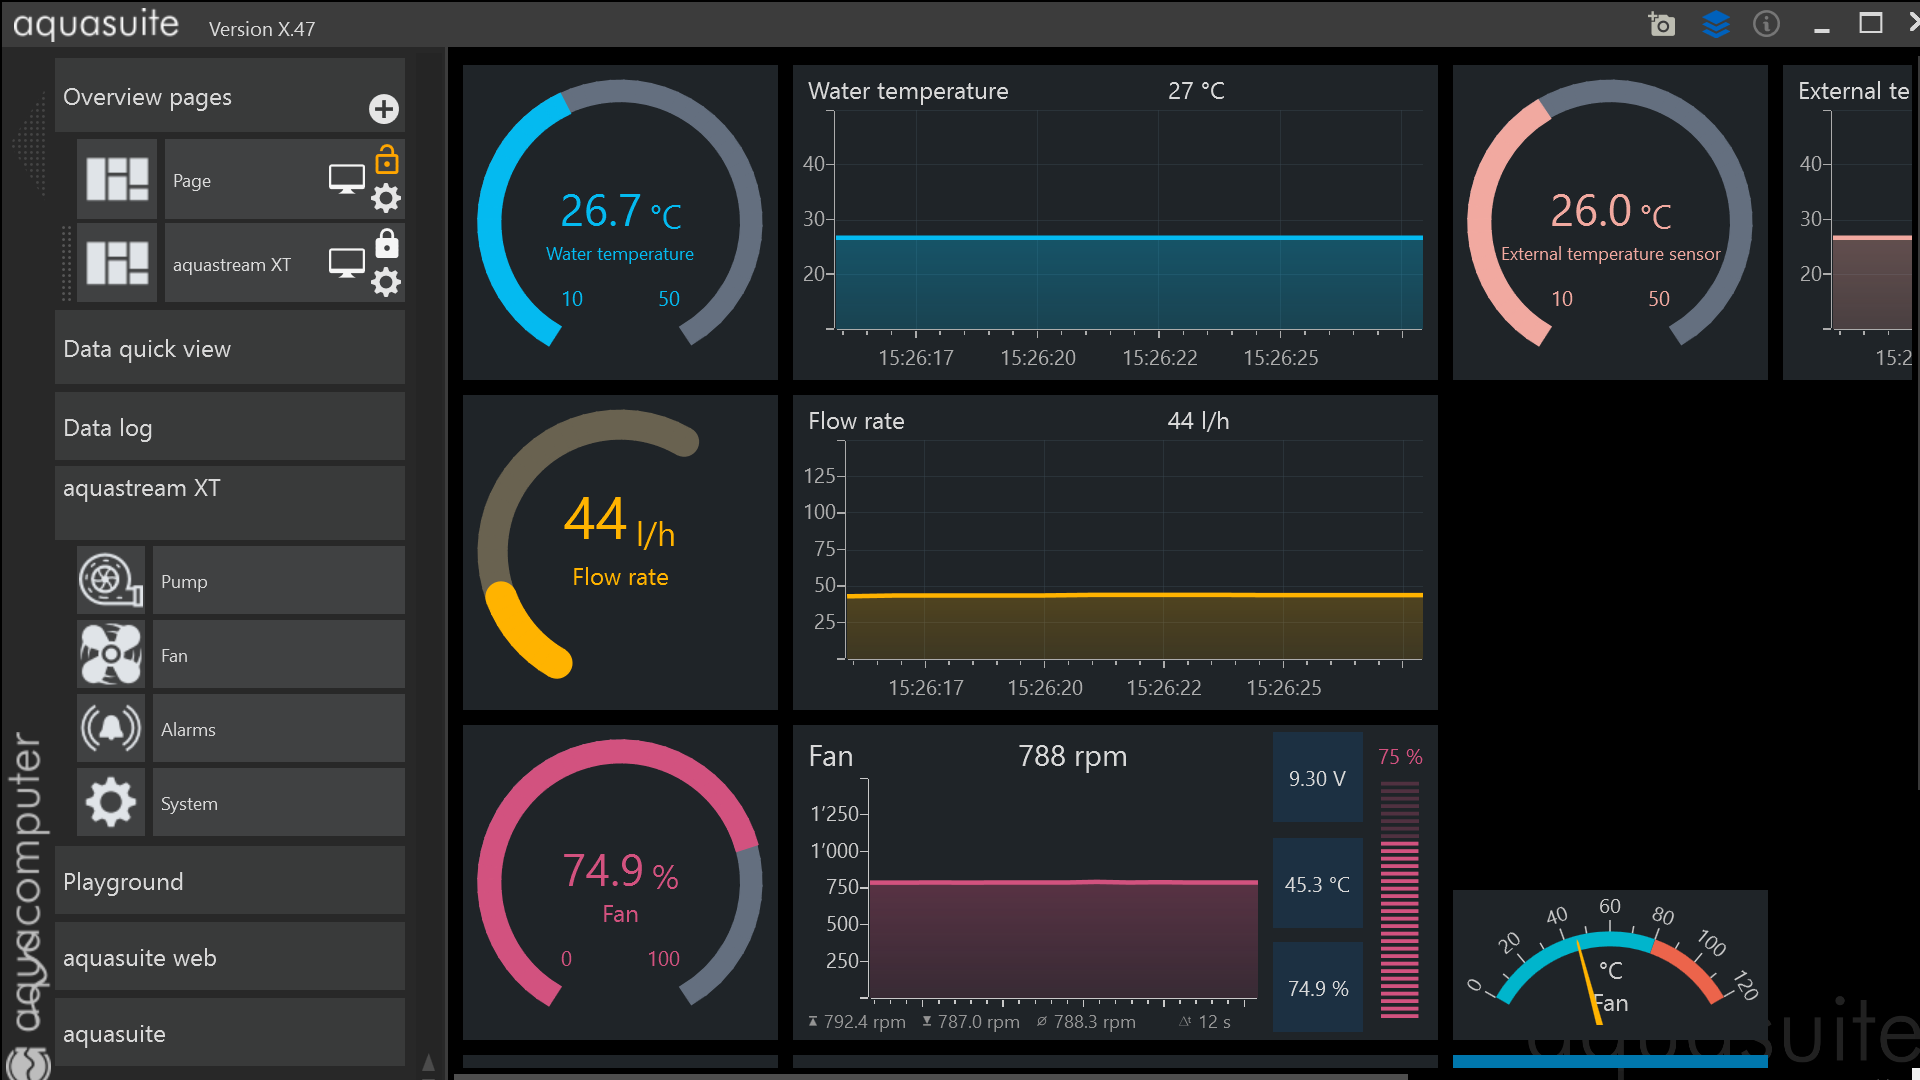Open settings gear for aquastream XT page
The height and width of the screenshot is (1080, 1920).
[386, 283]
